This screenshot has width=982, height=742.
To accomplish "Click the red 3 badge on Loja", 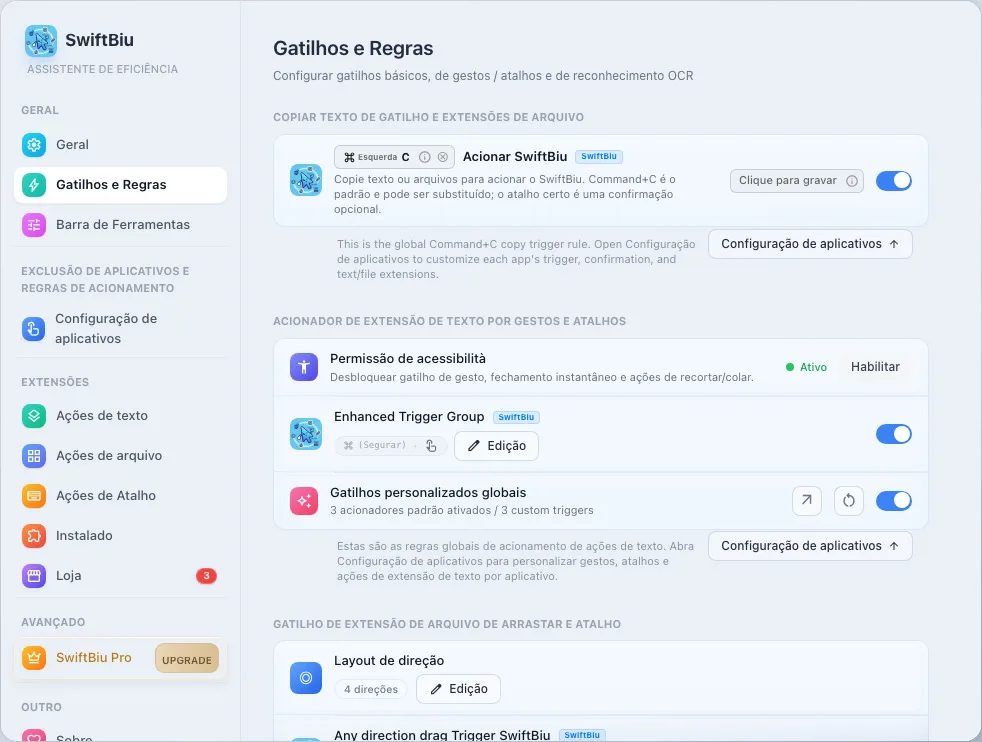I will pyautogui.click(x=206, y=576).
